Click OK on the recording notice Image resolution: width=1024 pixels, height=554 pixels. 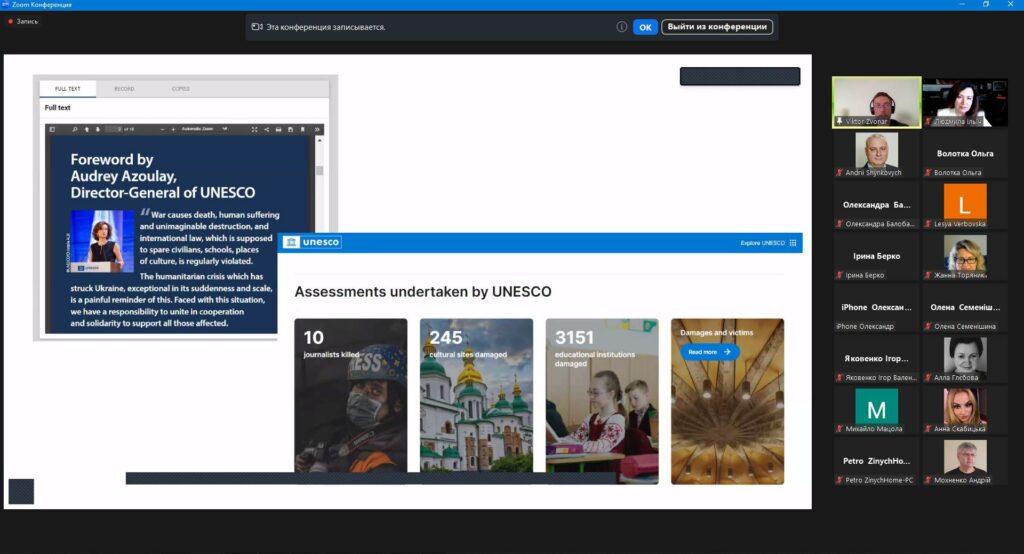[x=645, y=27]
